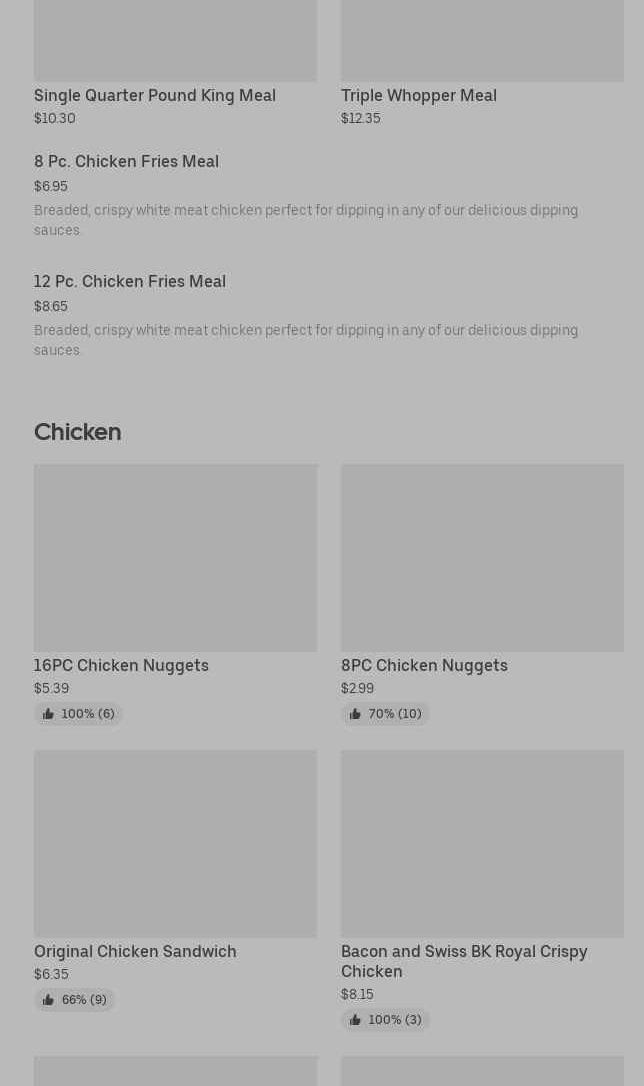
Task: Choose the 16PC Chicken Nuggets name
Action: tap(121, 665)
